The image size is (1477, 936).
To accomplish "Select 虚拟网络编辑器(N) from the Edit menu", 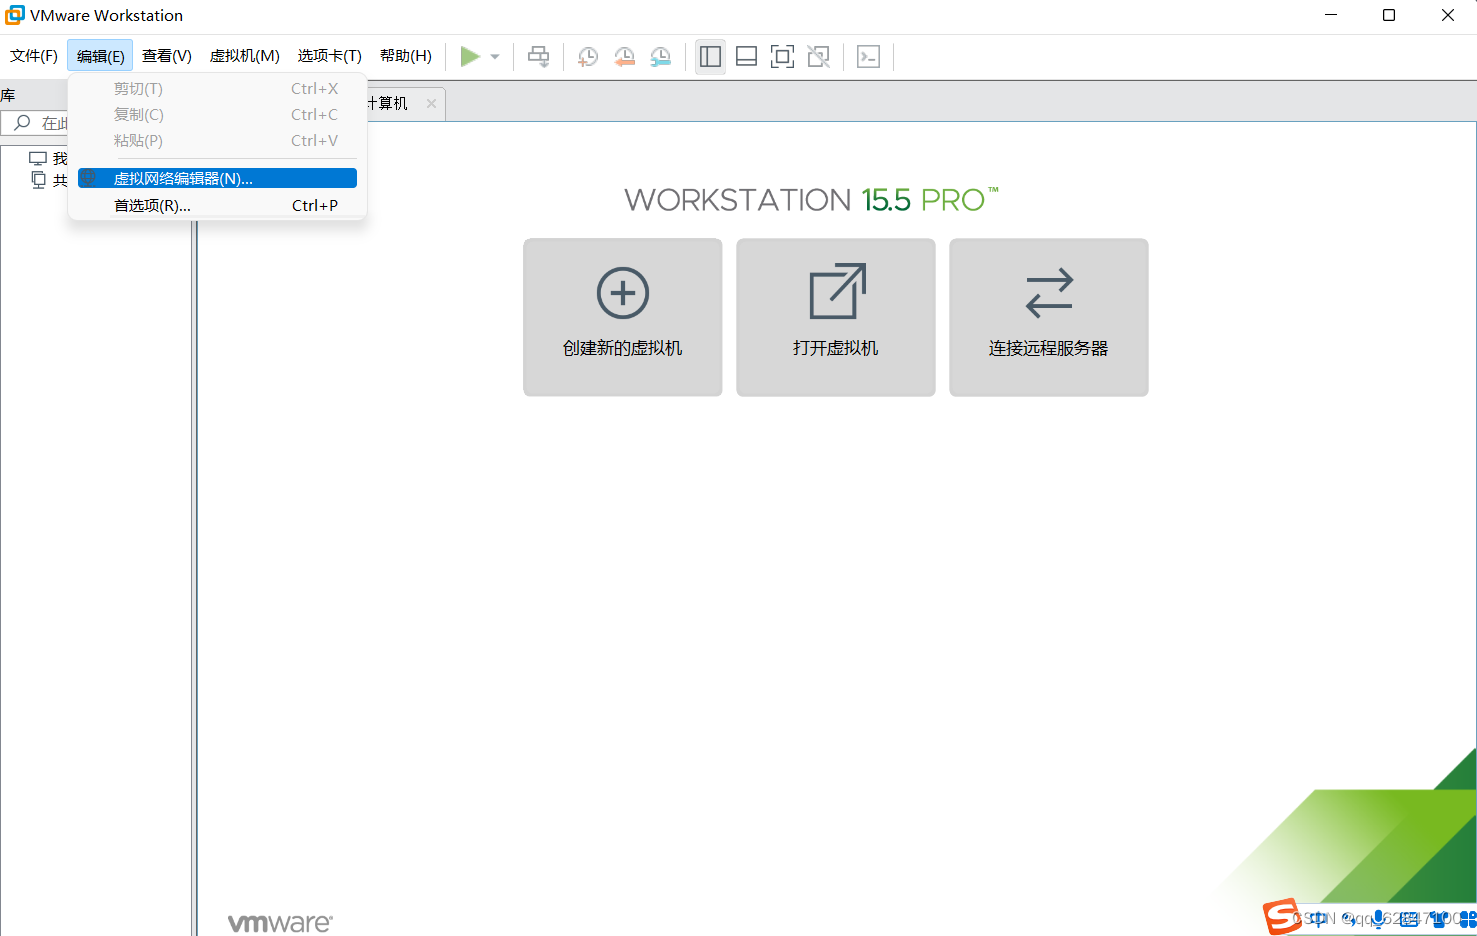I will 182,177.
